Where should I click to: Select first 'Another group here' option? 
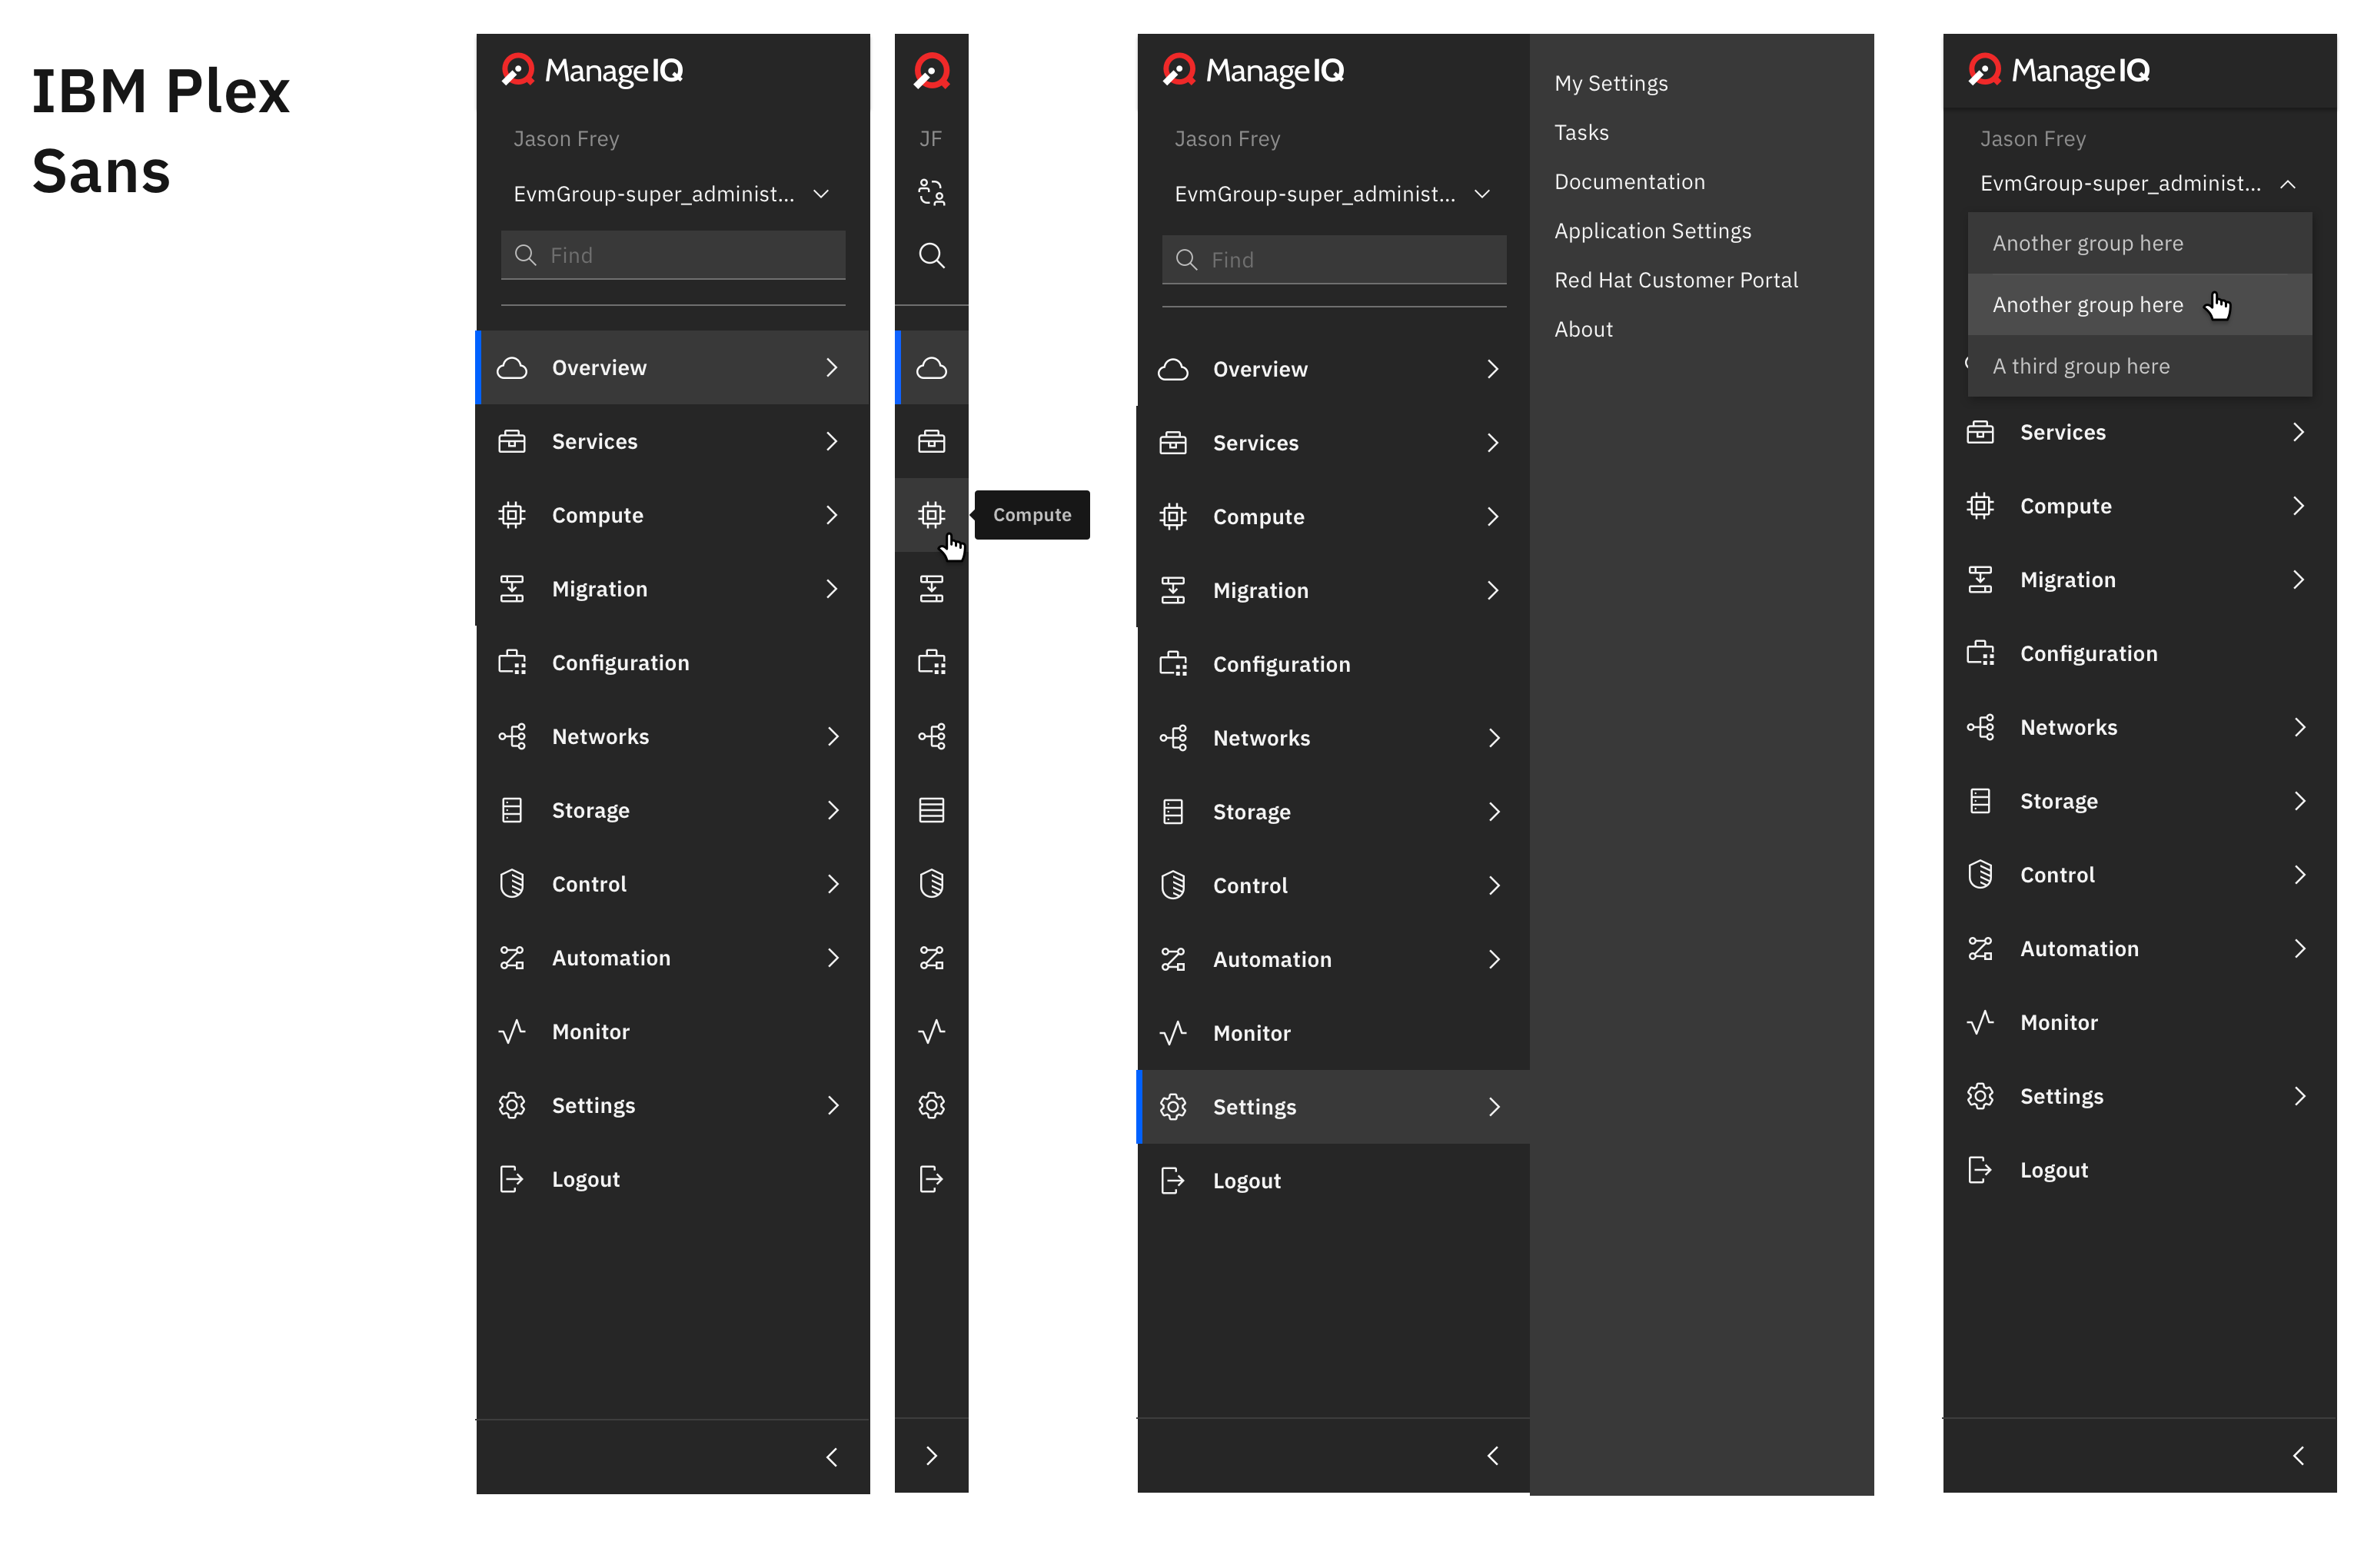[x=2139, y=243]
